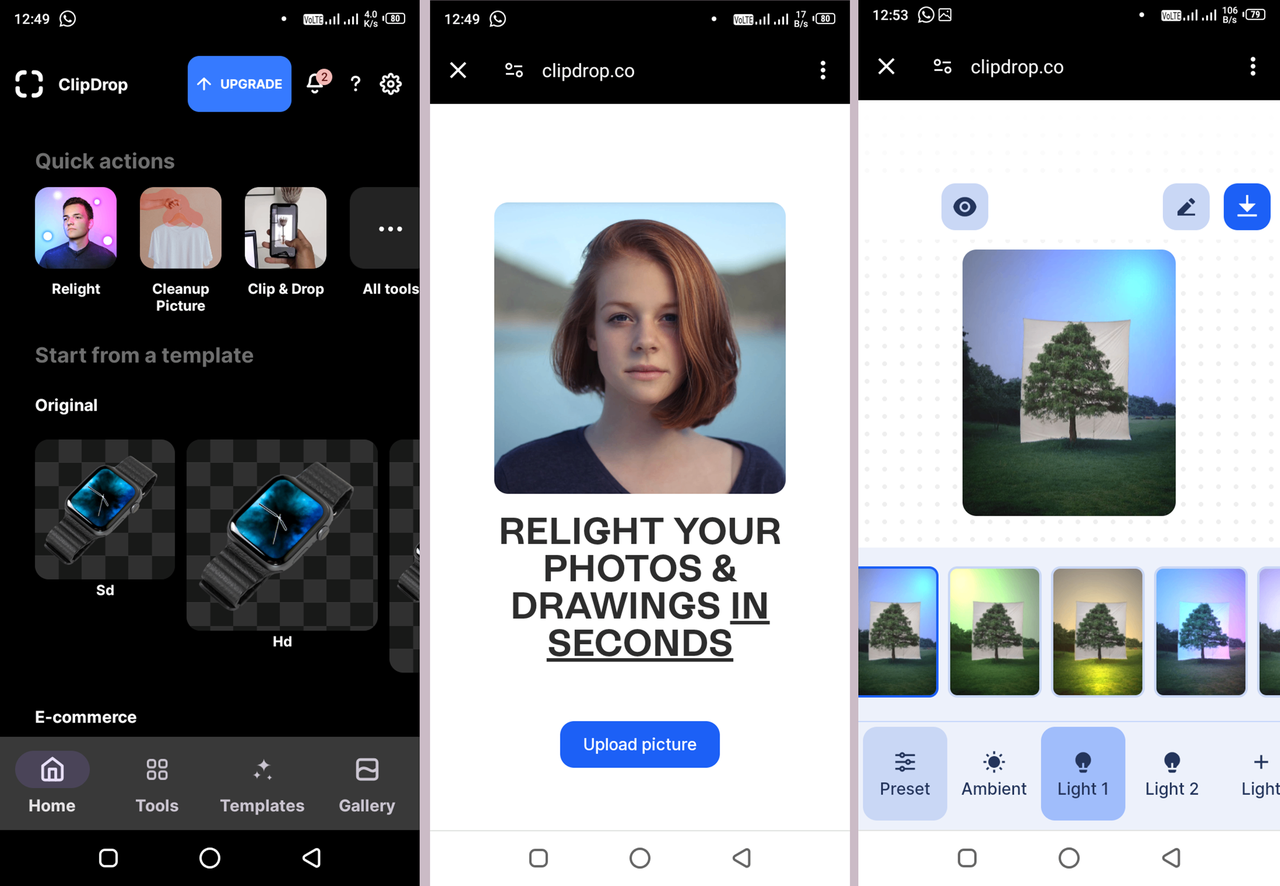Select the Cleanup Picture tool

tap(180, 227)
